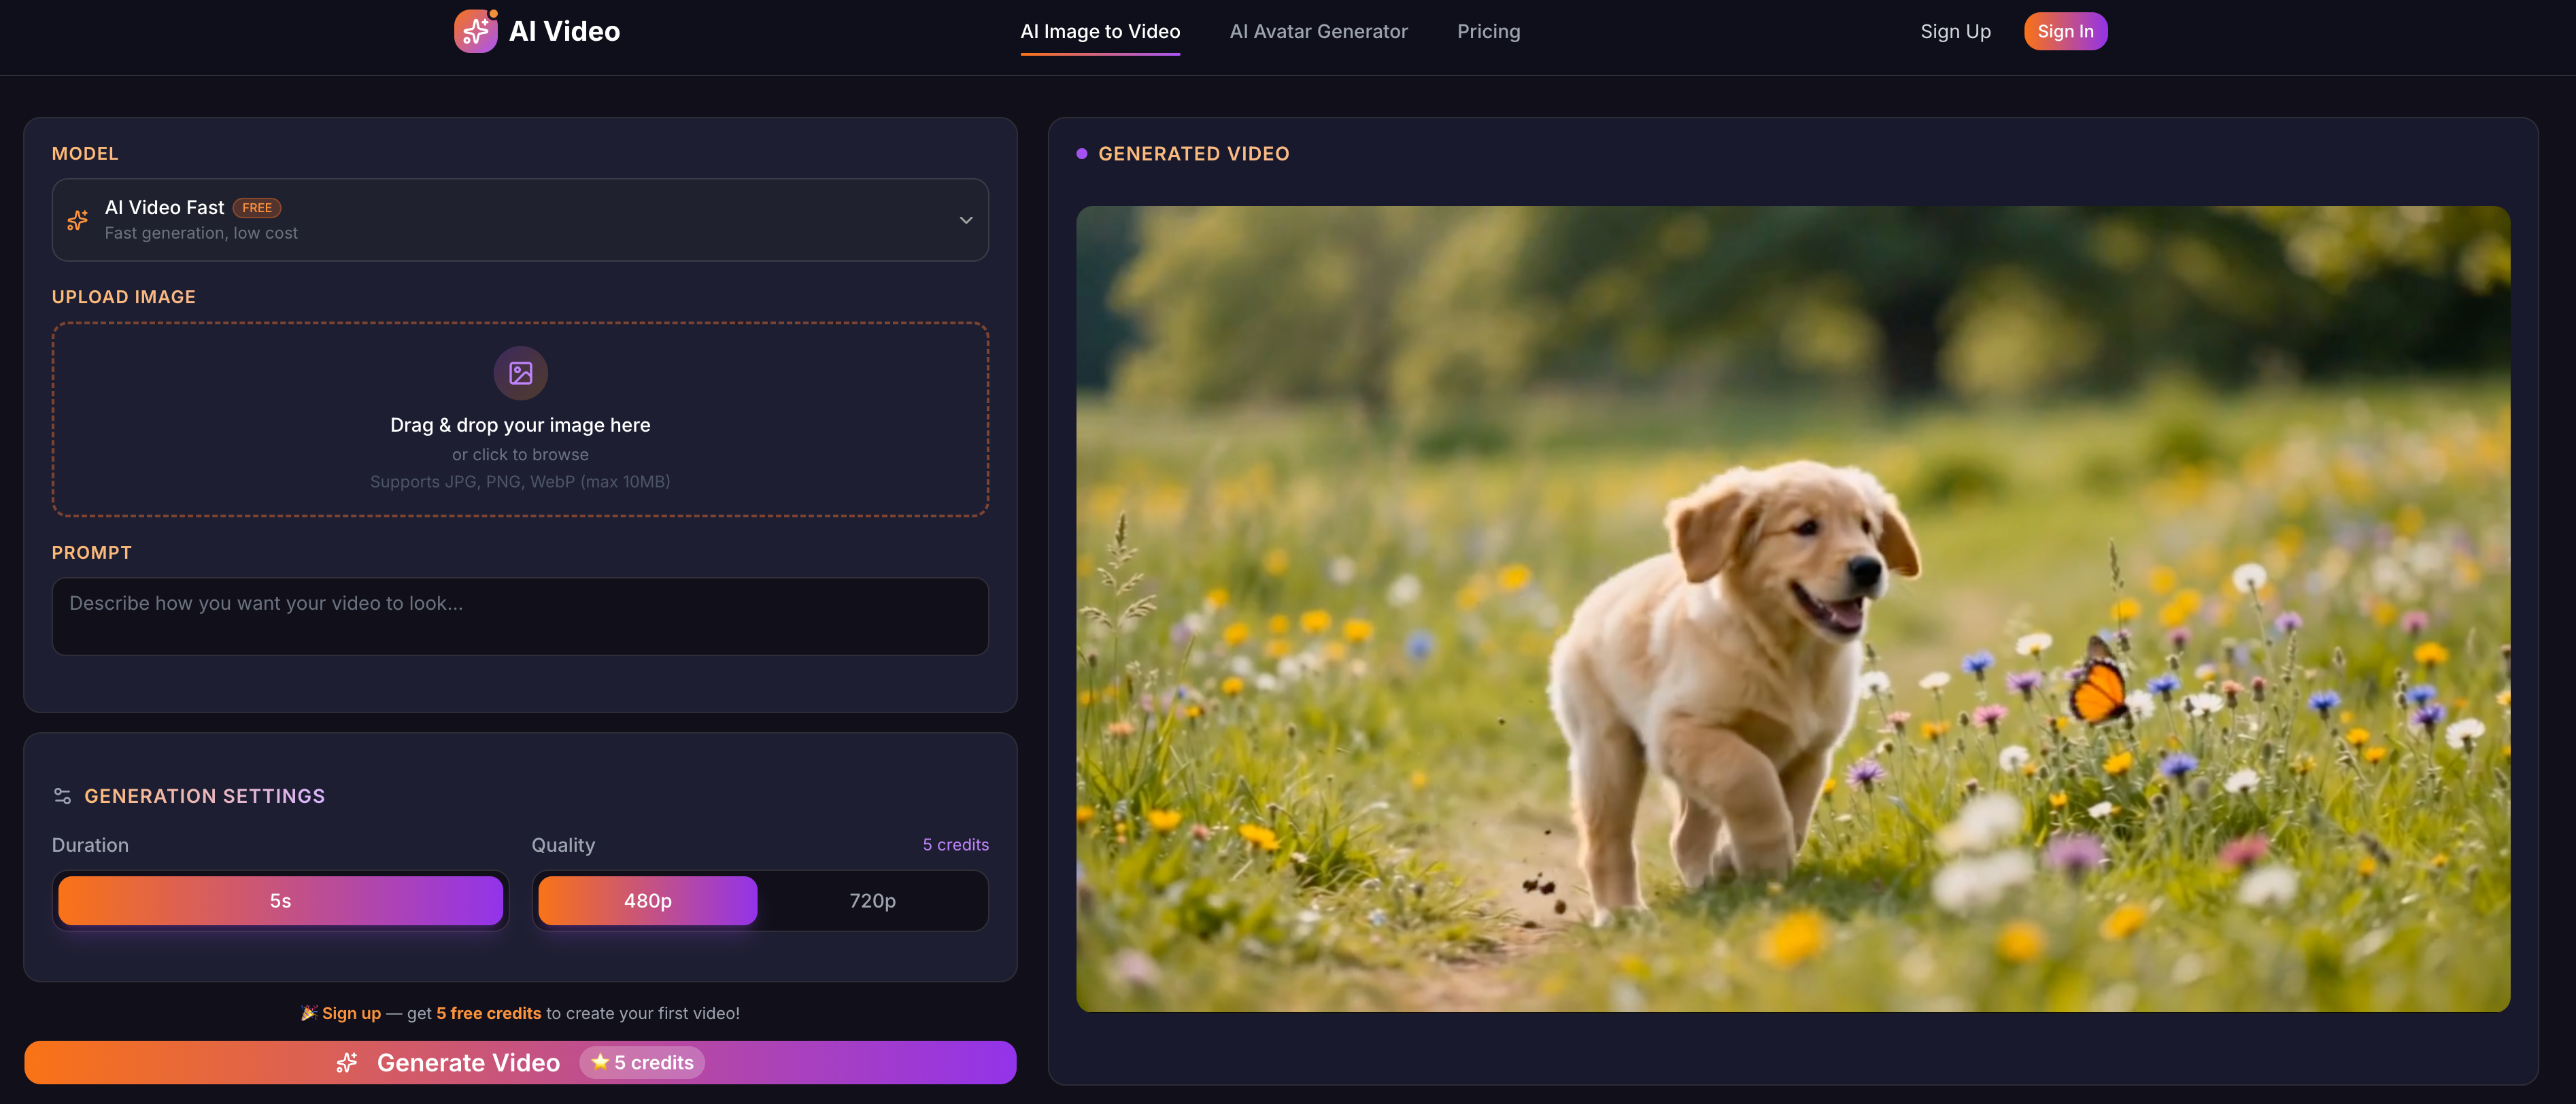The height and width of the screenshot is (1104, 2576).
Task: Click the AI Video logo icon
Action: pyautogui.click(x=477, y=31)
